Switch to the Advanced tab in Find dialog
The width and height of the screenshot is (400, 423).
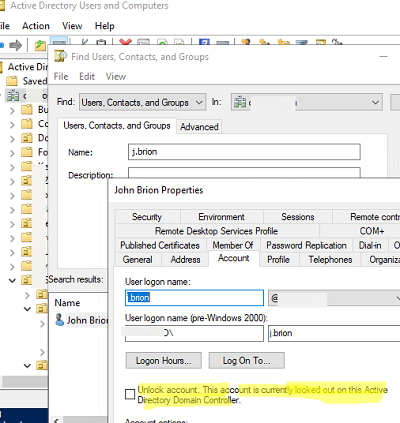(x=199, y=127)
